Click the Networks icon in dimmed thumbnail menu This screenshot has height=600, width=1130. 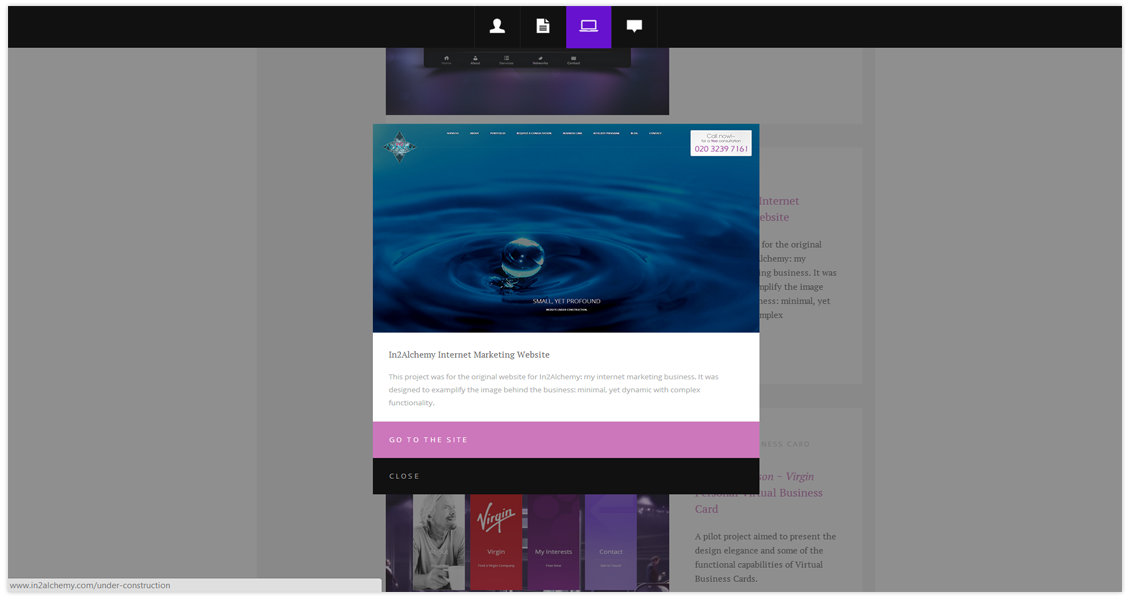tap(540, 59)
